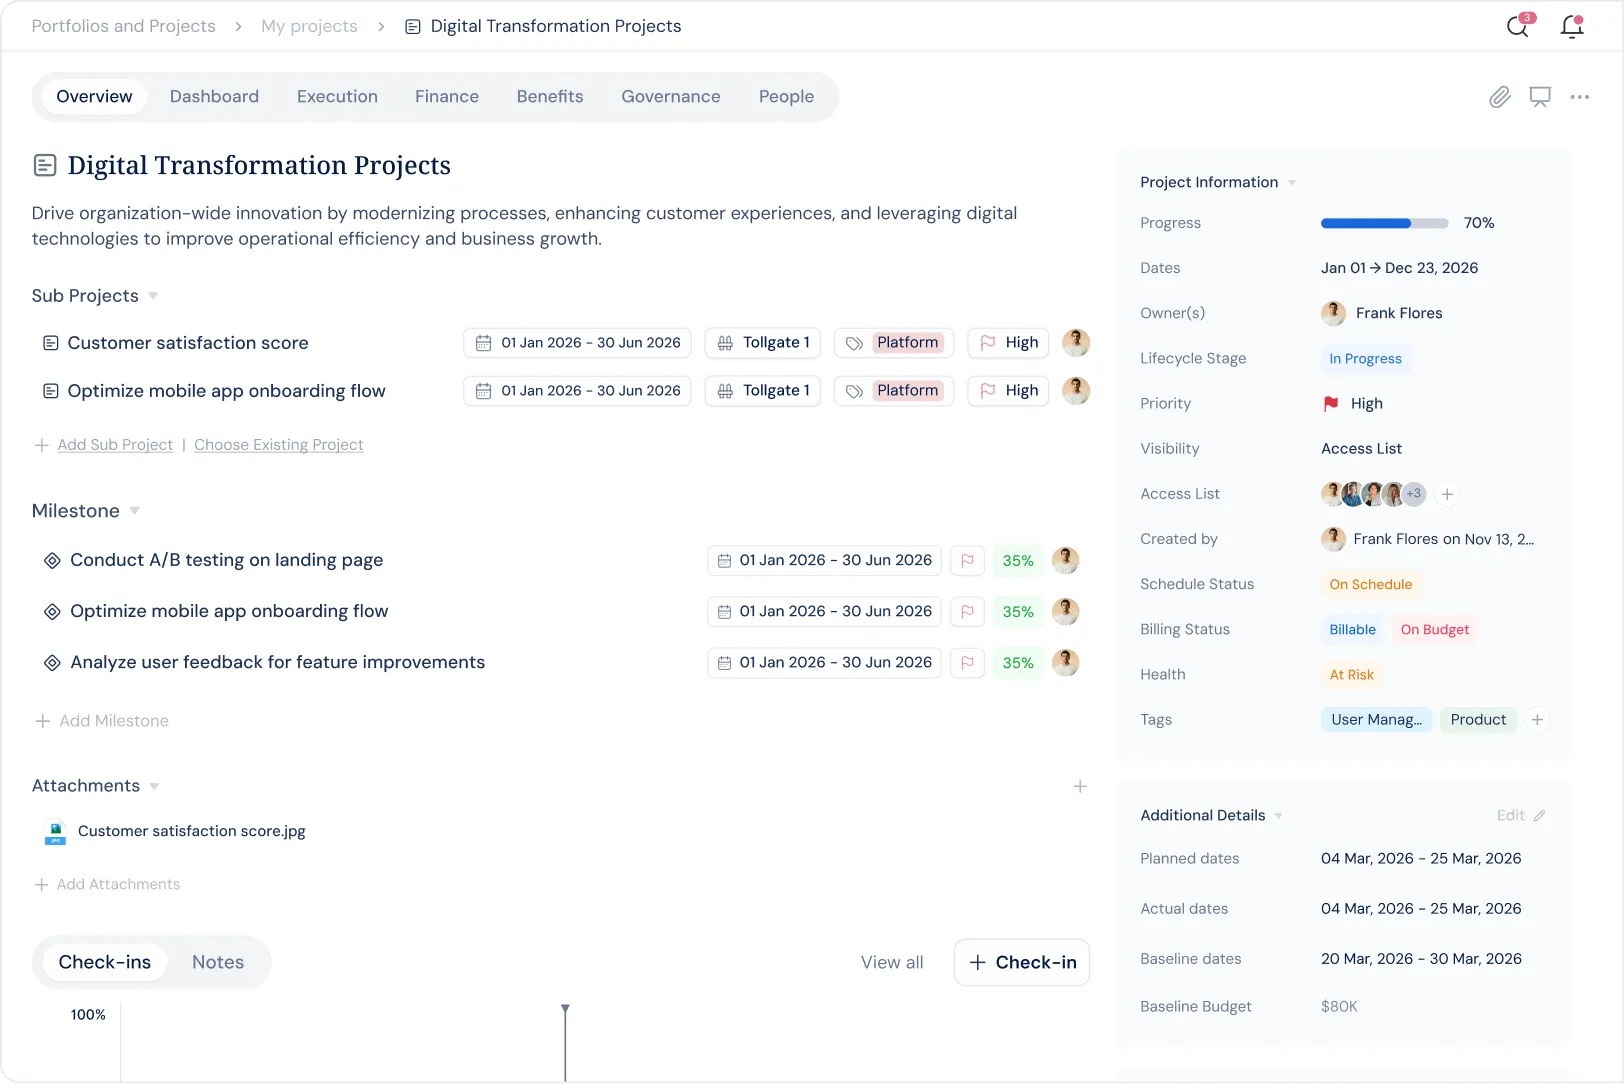Open the On Schedule status dropdown
The width and height of the screenshot is (1624, 1084).
coord(1370,585)
